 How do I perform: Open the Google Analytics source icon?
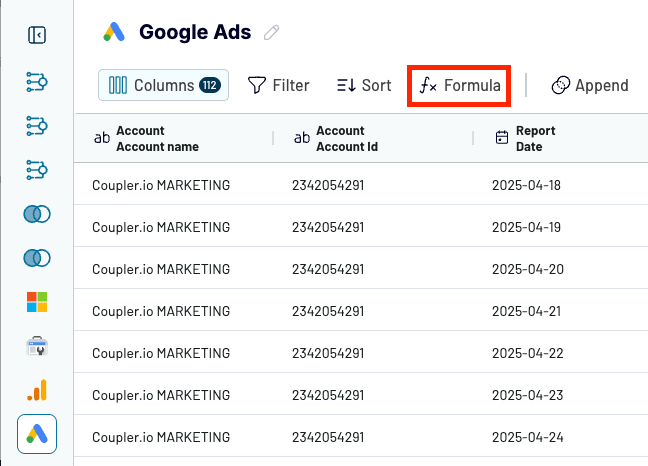[37, 390]
